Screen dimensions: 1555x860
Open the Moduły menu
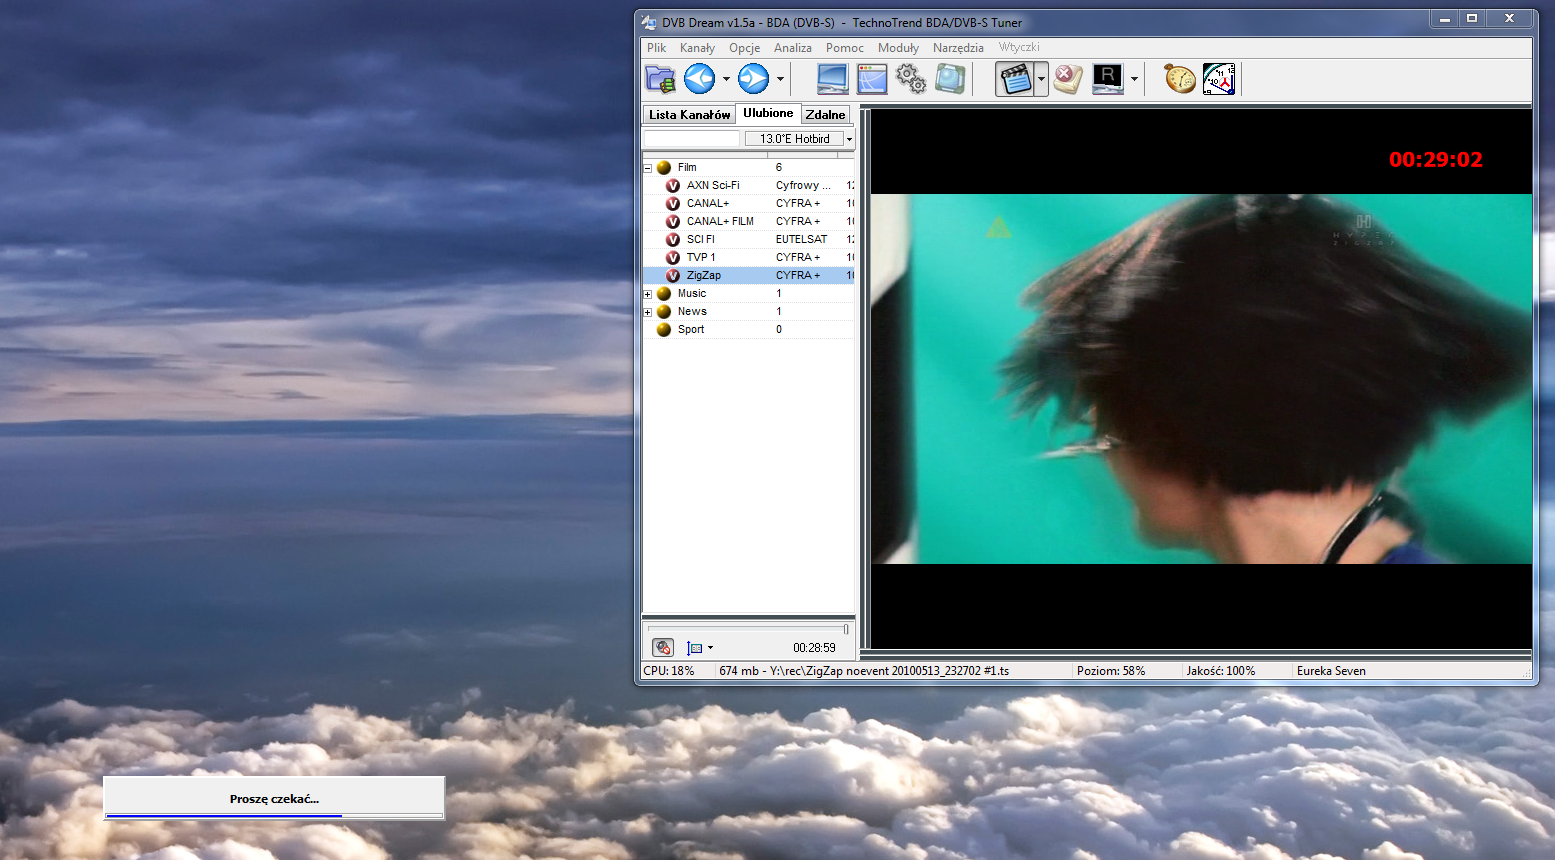click(898, 47)
